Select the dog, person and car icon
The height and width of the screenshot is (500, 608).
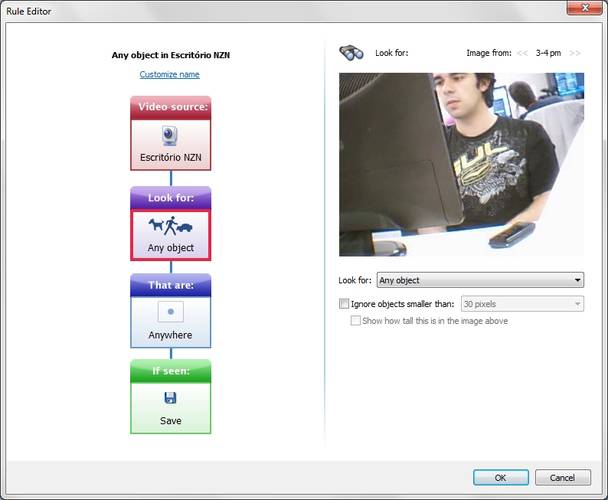tap(170, 226)
